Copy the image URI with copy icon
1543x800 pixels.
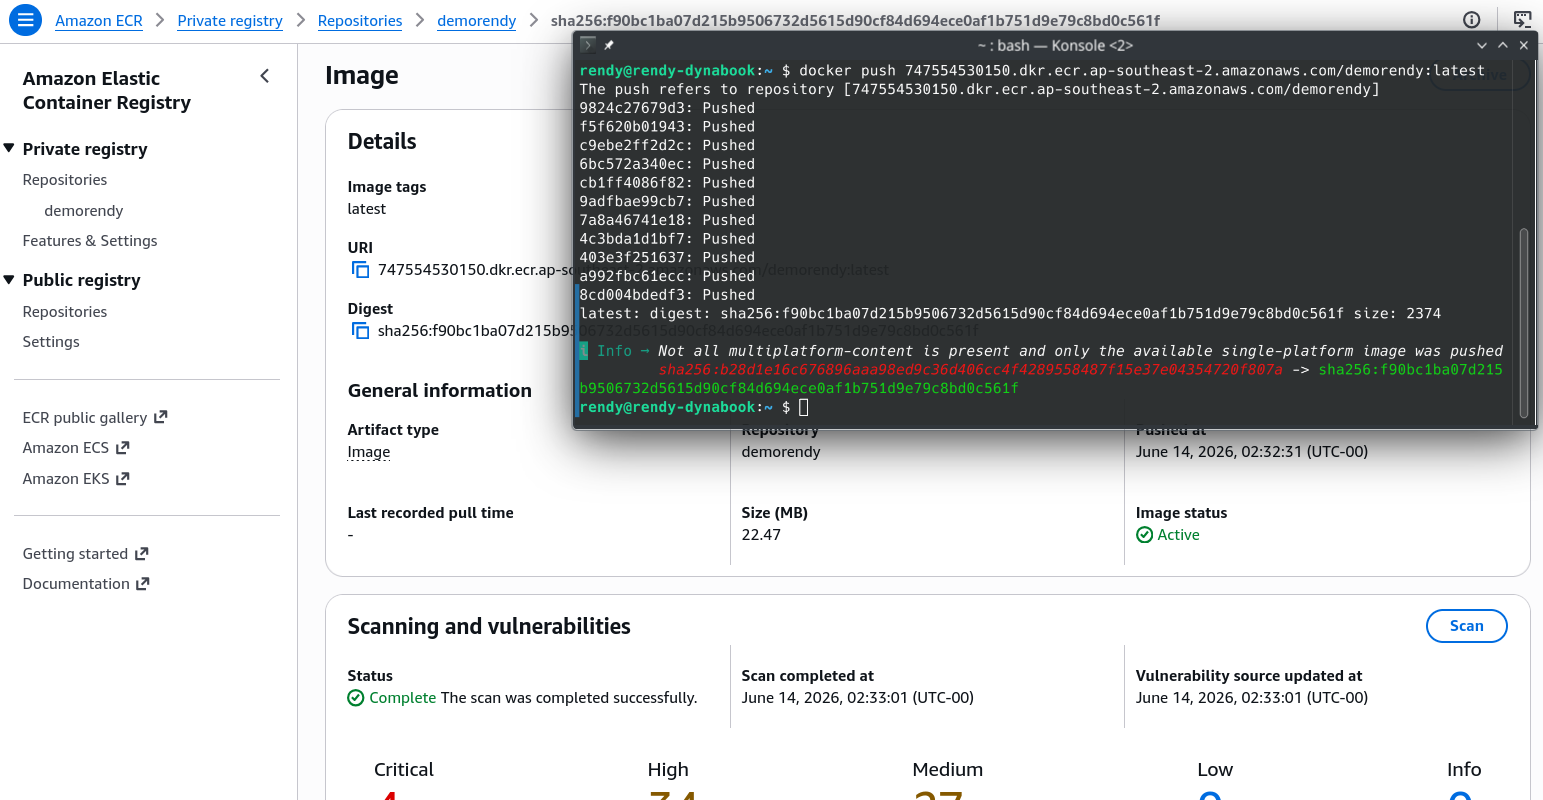click(x=361, y=270)
